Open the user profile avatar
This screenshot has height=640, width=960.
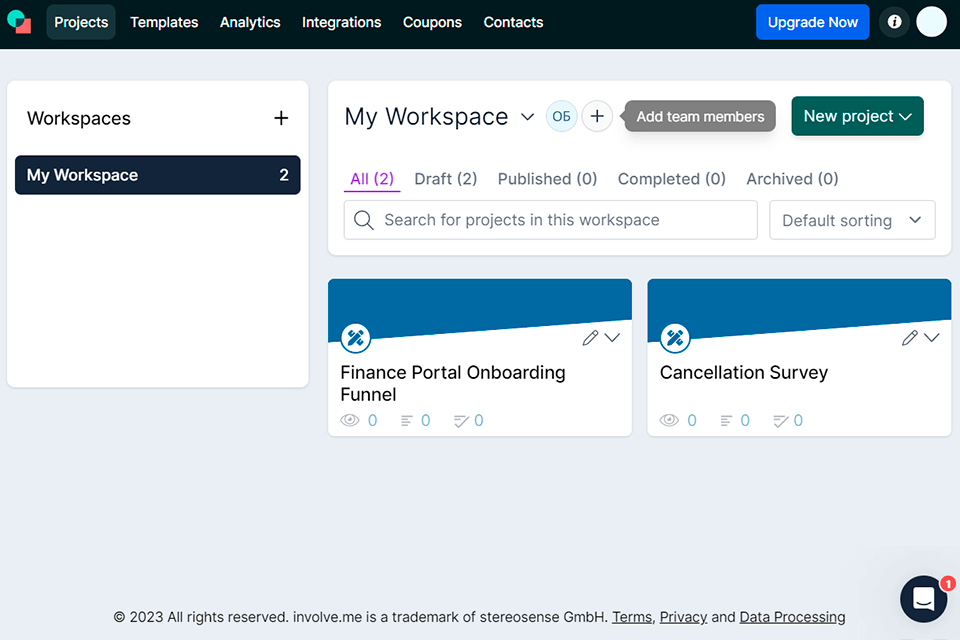pyautogui.click(x=931, y=22)
